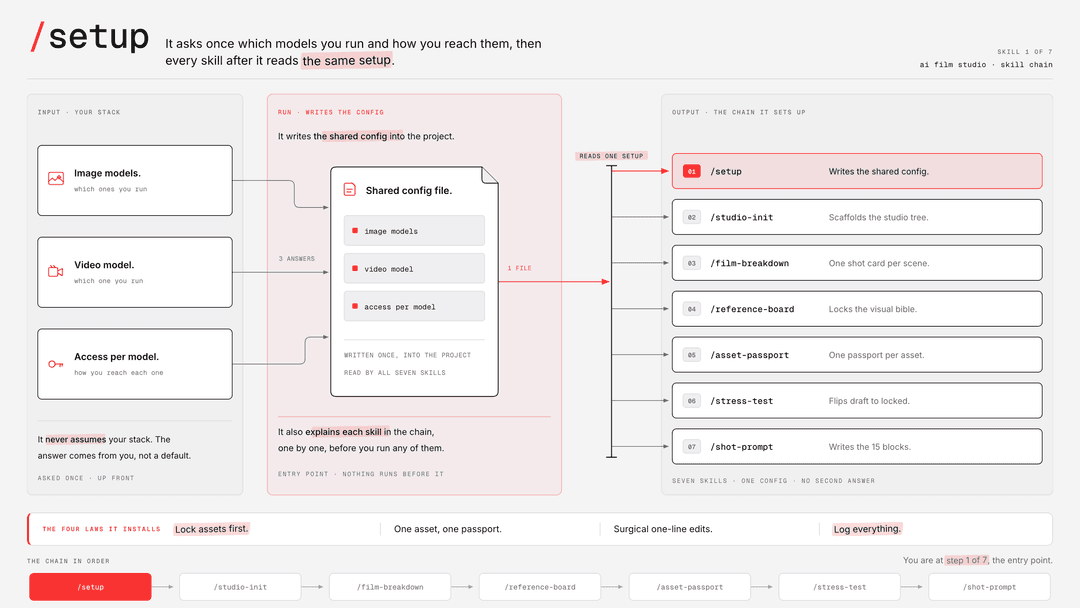Click the video camera icon beside Video model
Screen dimensions: 1080x608
(56, 271)
